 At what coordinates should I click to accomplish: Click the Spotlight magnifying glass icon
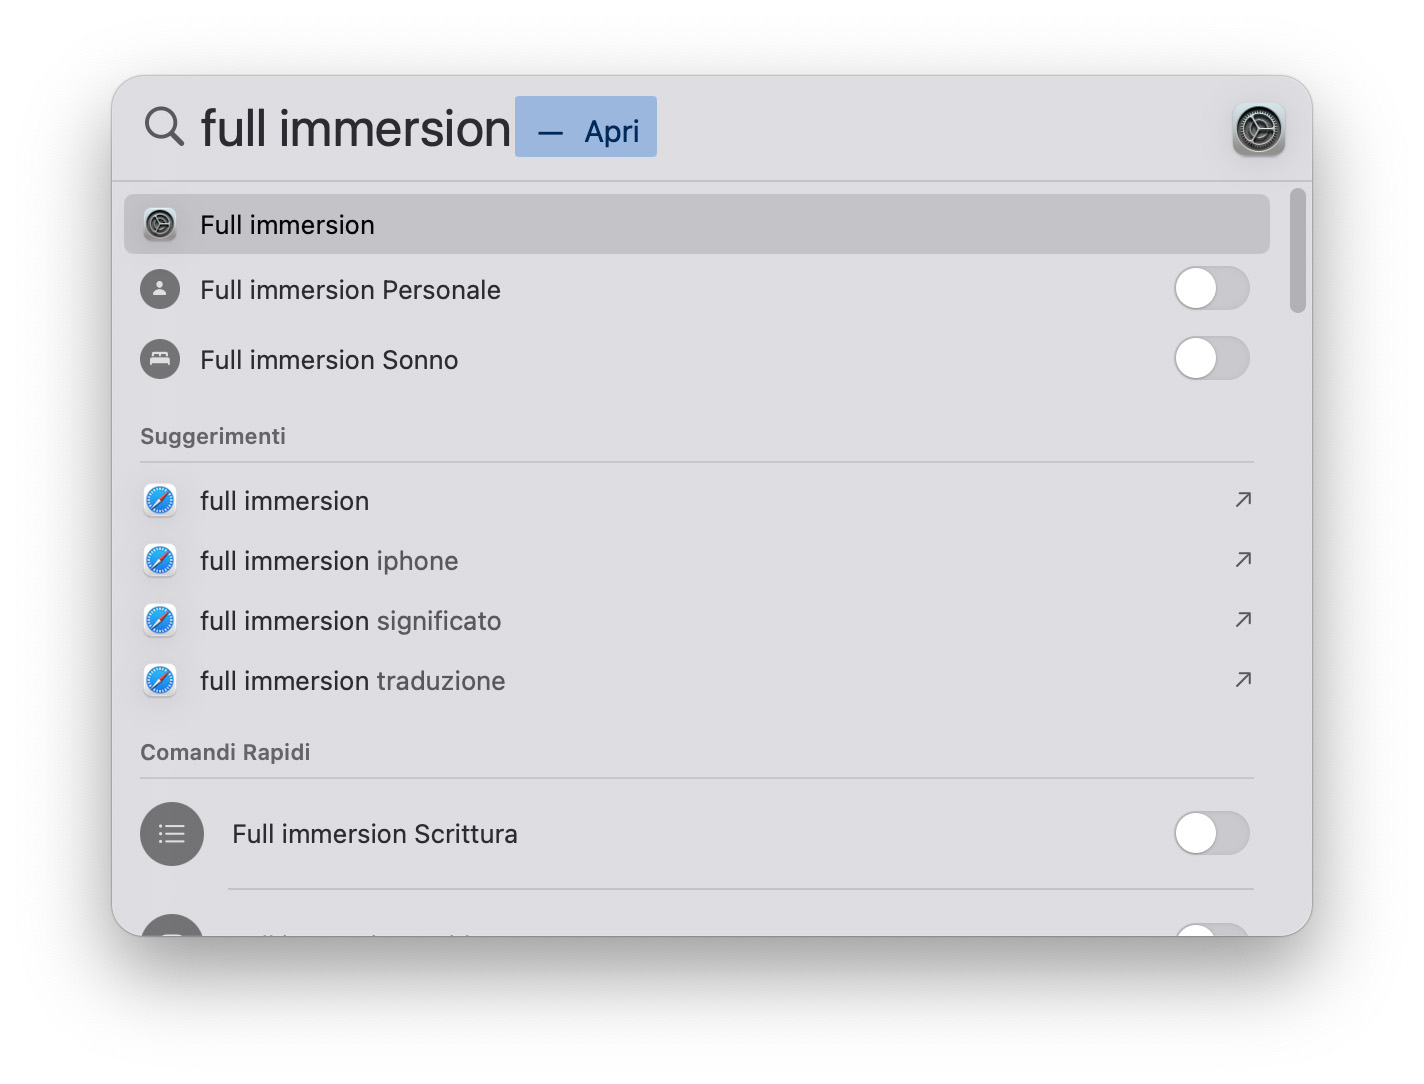[164, 127]
